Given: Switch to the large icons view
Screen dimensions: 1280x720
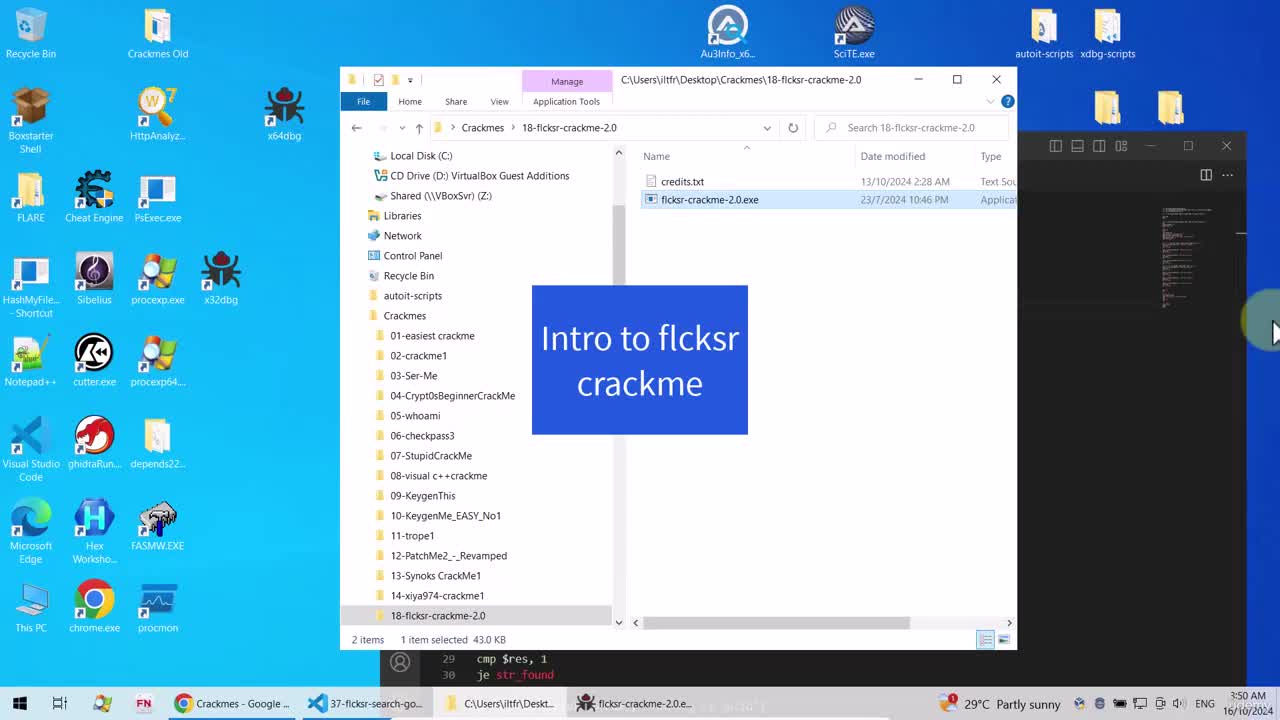Looking at the screenshot, I should click(1004, 640).
